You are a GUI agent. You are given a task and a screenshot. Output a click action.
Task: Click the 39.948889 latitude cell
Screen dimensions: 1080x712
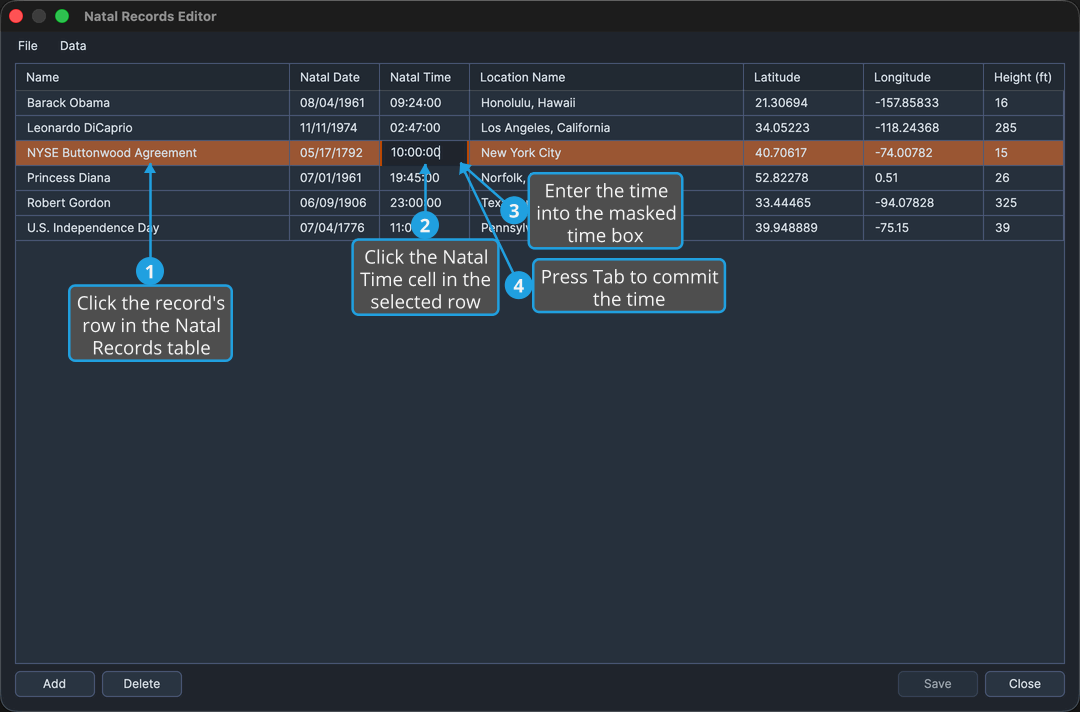(803, 228)
